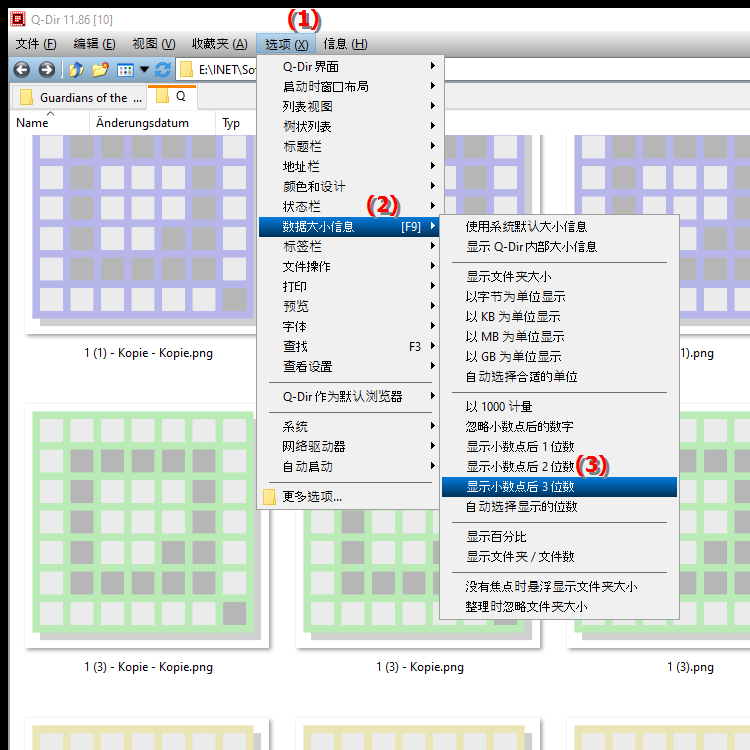Open the 文件 (F) menu
This screenshot has width=750, height=750.
click(36, 44)
